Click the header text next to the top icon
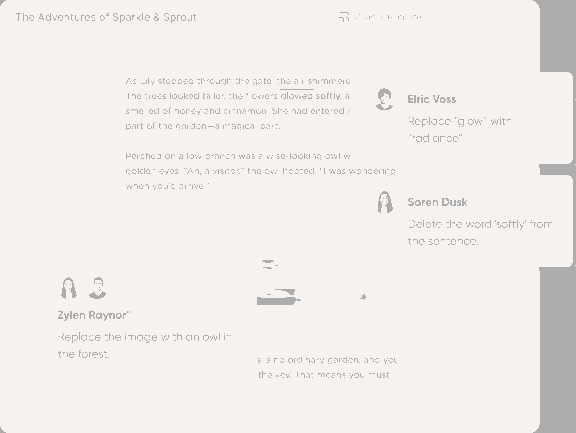The height and width of the screenshot is (433, 576). (x=389, y=17)
